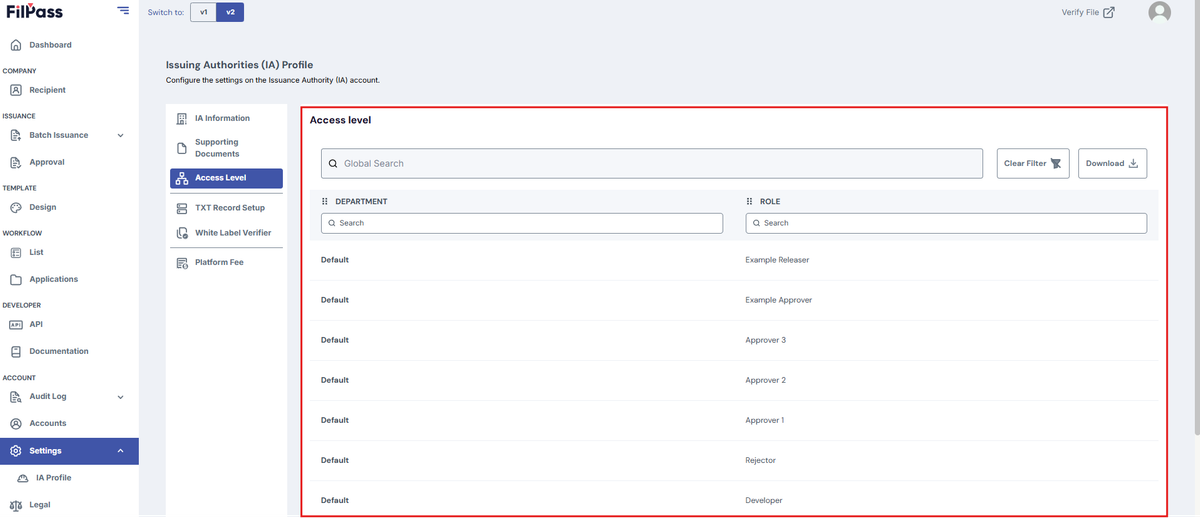Click the Accounts user icon
This screenshot has width=1200, height=518.
(16, 423)
